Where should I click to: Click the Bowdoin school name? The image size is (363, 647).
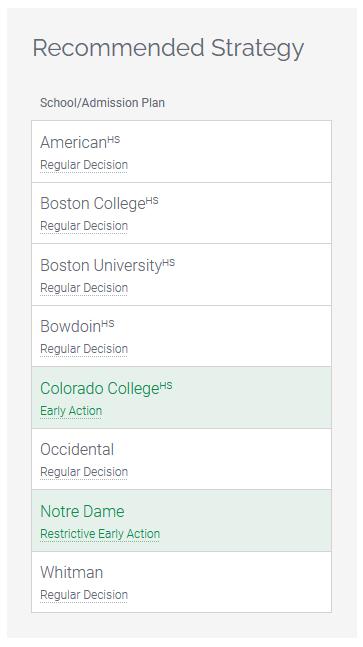[71, 327]
